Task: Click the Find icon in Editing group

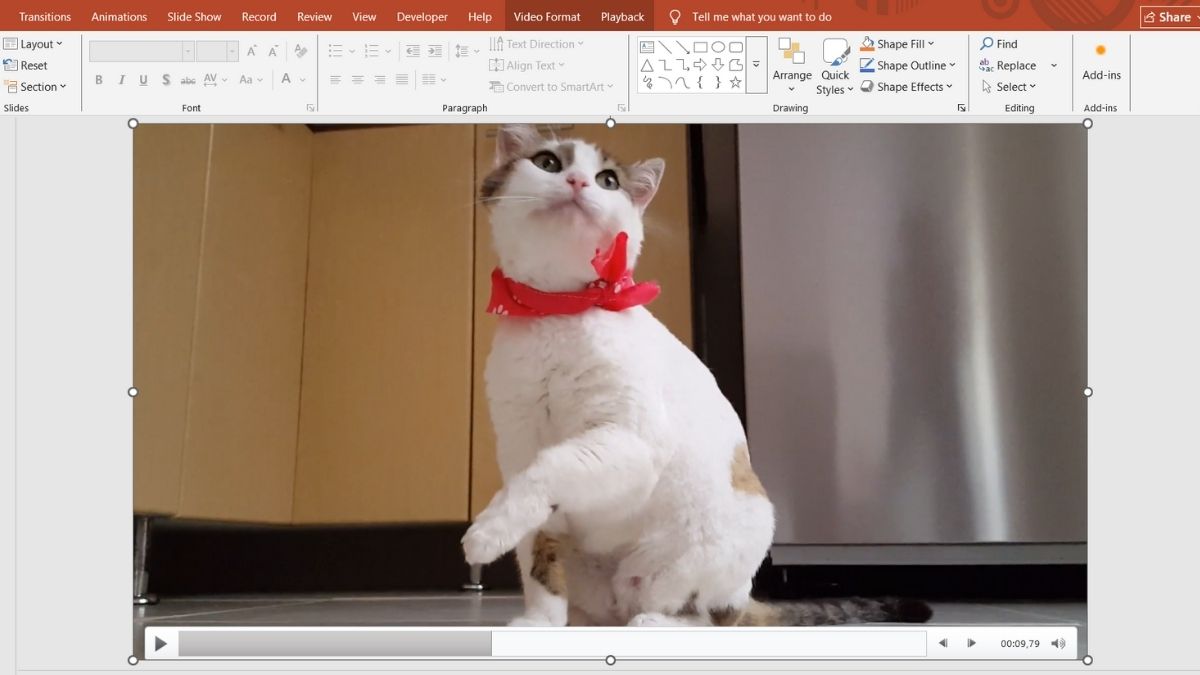Action: pos(986,43)
